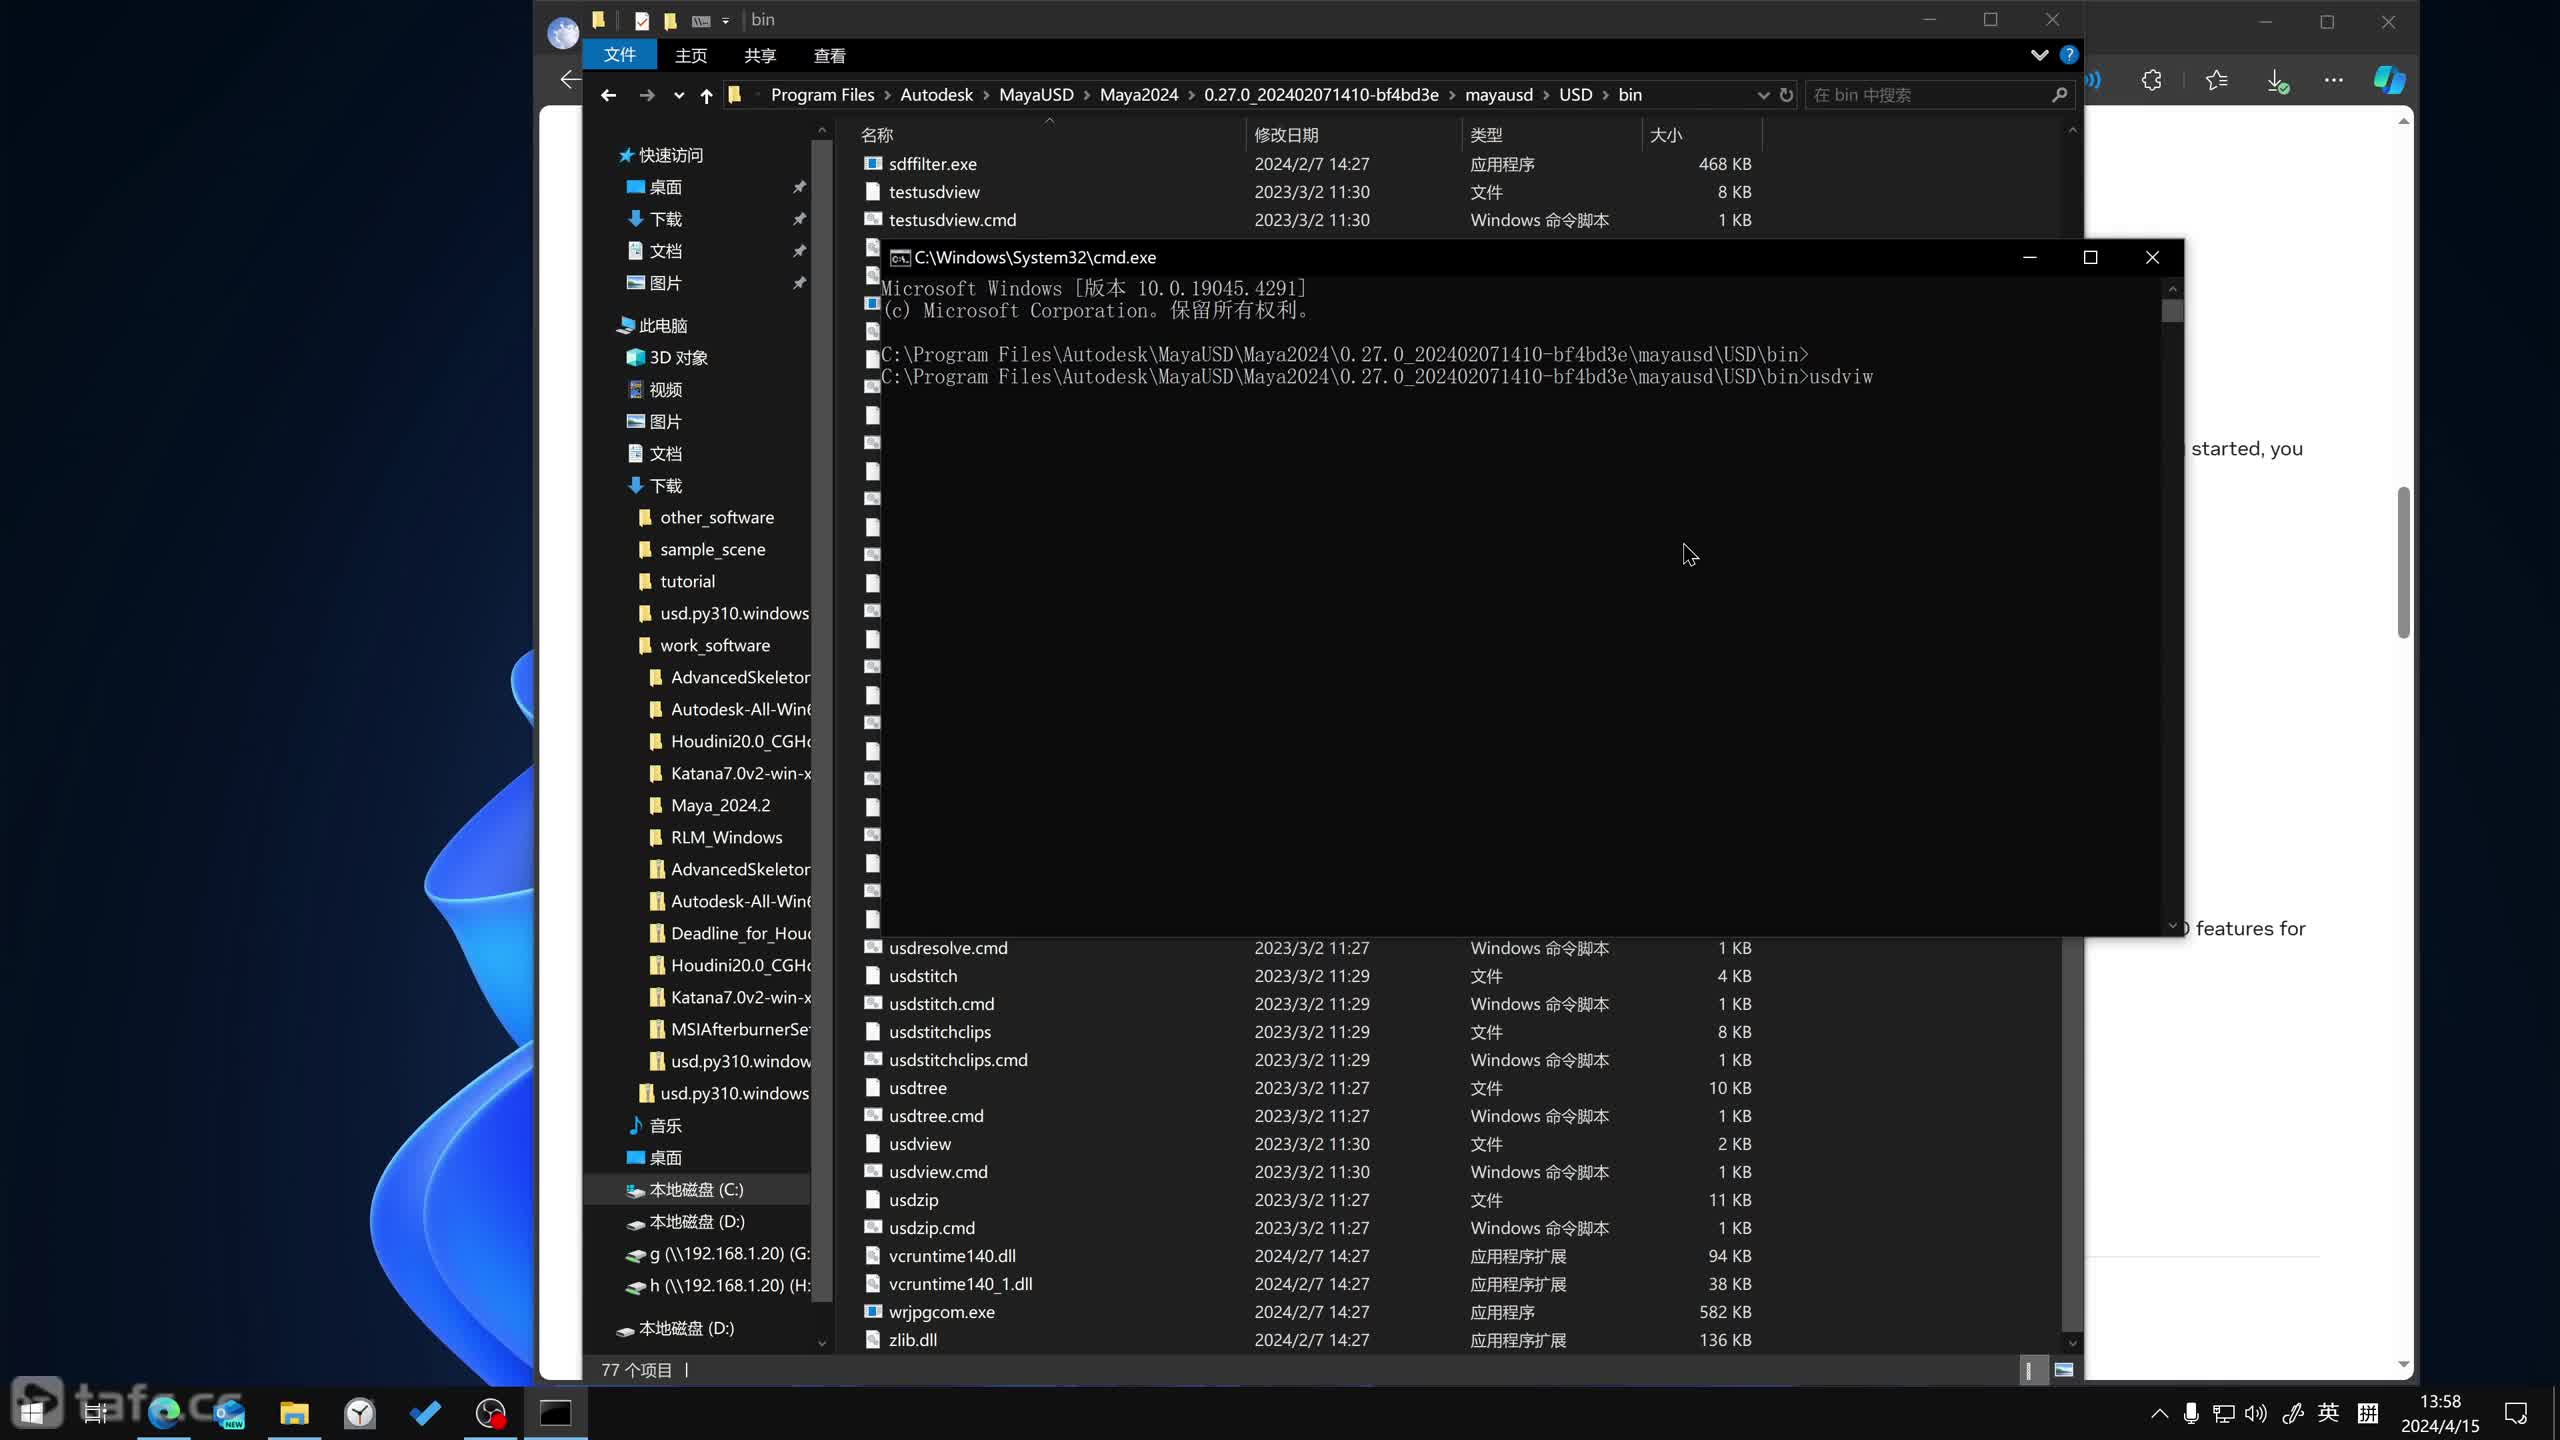Select Maya2024 in the breadcrumb path
Screen dimensions: 2560x1440
tap(1139, 95)
